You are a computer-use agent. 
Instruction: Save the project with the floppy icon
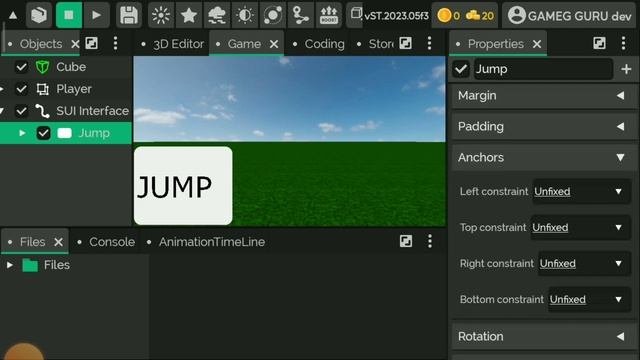pyautogui.click(x=129, y=15)
